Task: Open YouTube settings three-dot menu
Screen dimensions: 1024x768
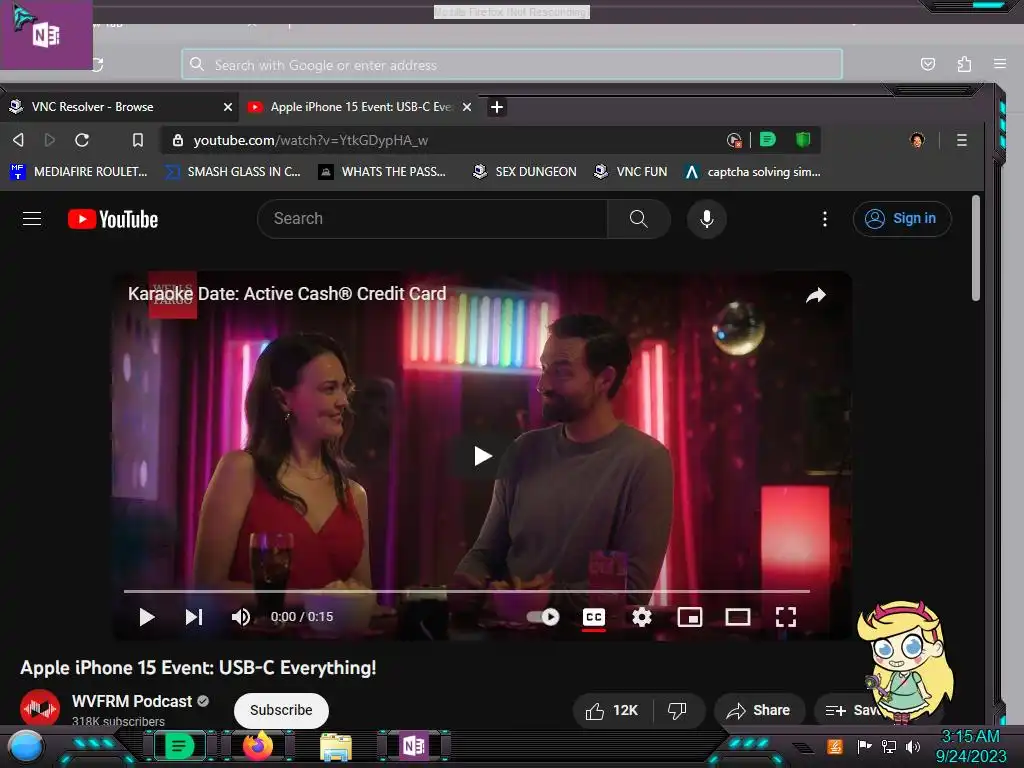Action: tap(825, 219)
